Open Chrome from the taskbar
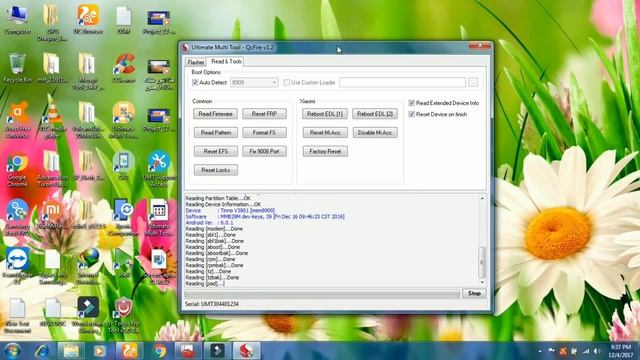The image size is (640, 360). (160, 351)
